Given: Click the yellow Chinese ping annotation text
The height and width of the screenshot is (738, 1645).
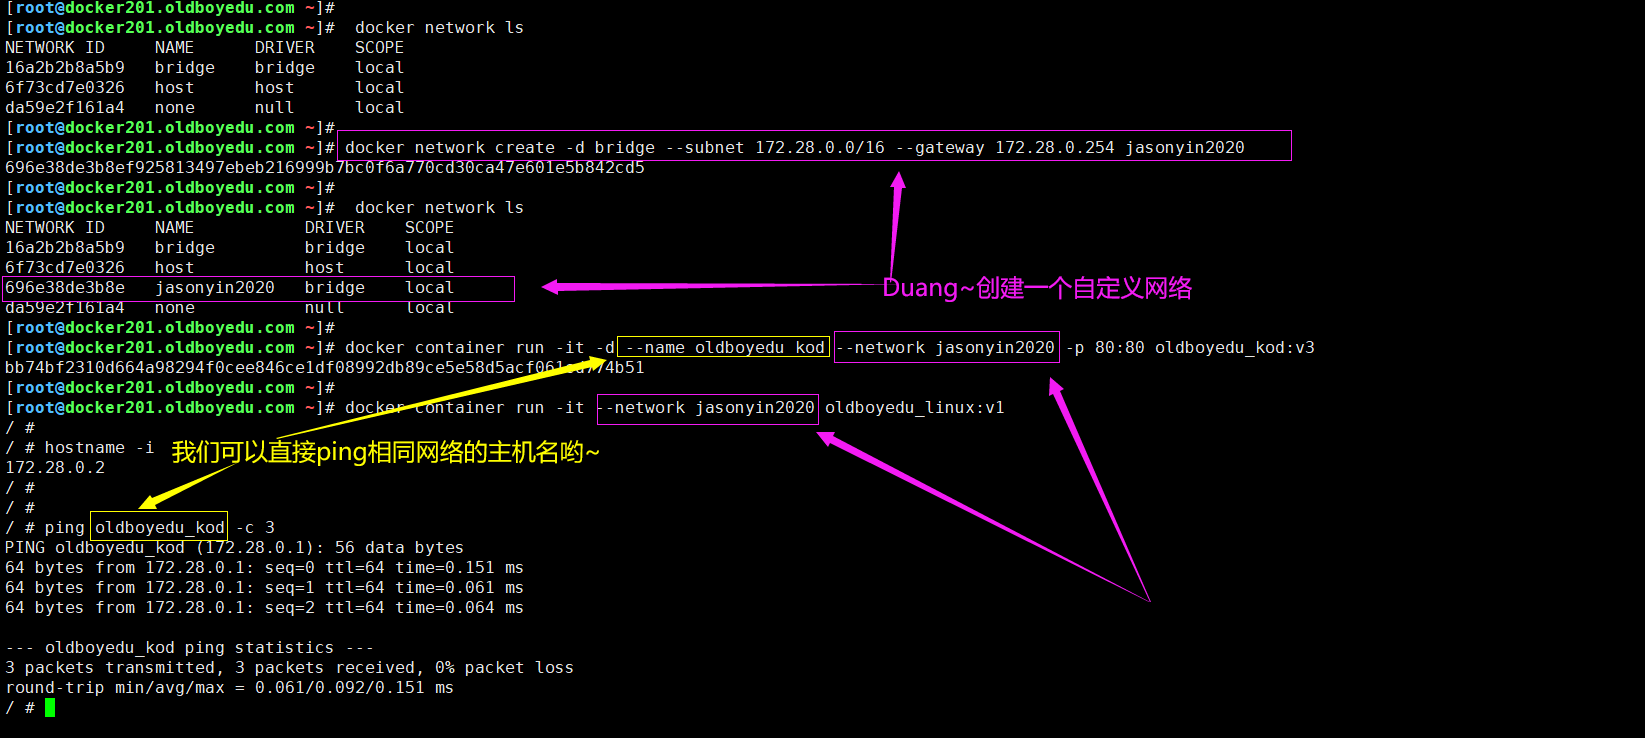Looking at the screenshot, I should pos(385,452).
